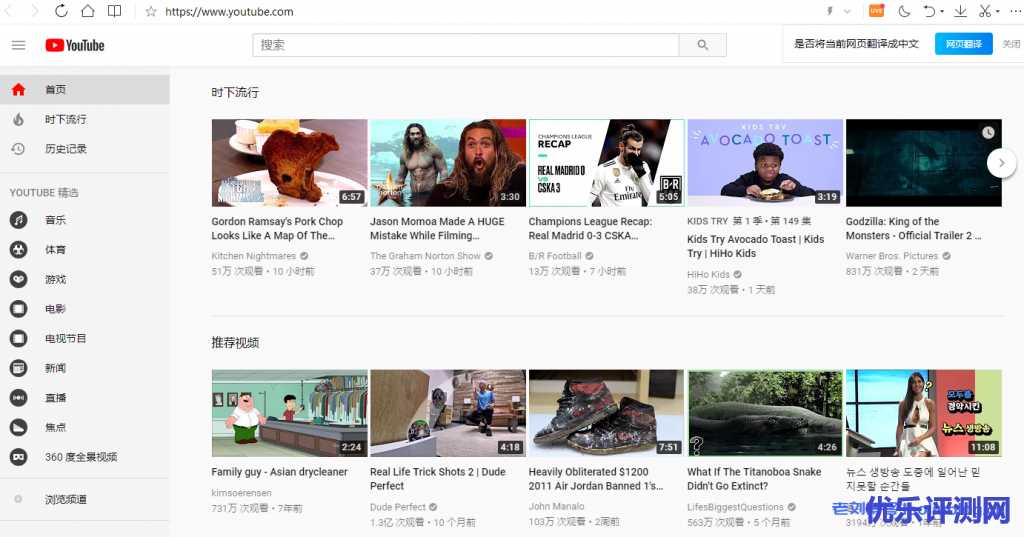Open Korean news broadcast video thumbnail
Viewport: 1024px width, 537px height.
[x=923, y=413]
